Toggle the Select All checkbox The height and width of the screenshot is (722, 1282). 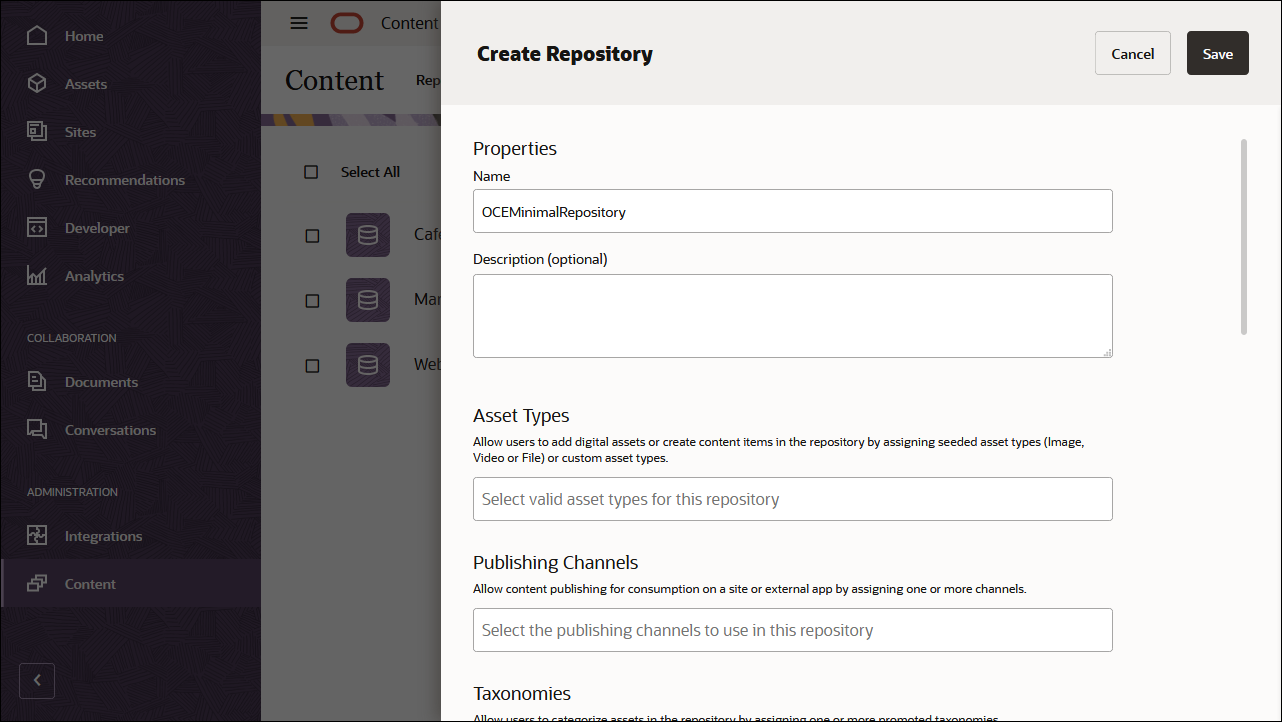point(311,171)
